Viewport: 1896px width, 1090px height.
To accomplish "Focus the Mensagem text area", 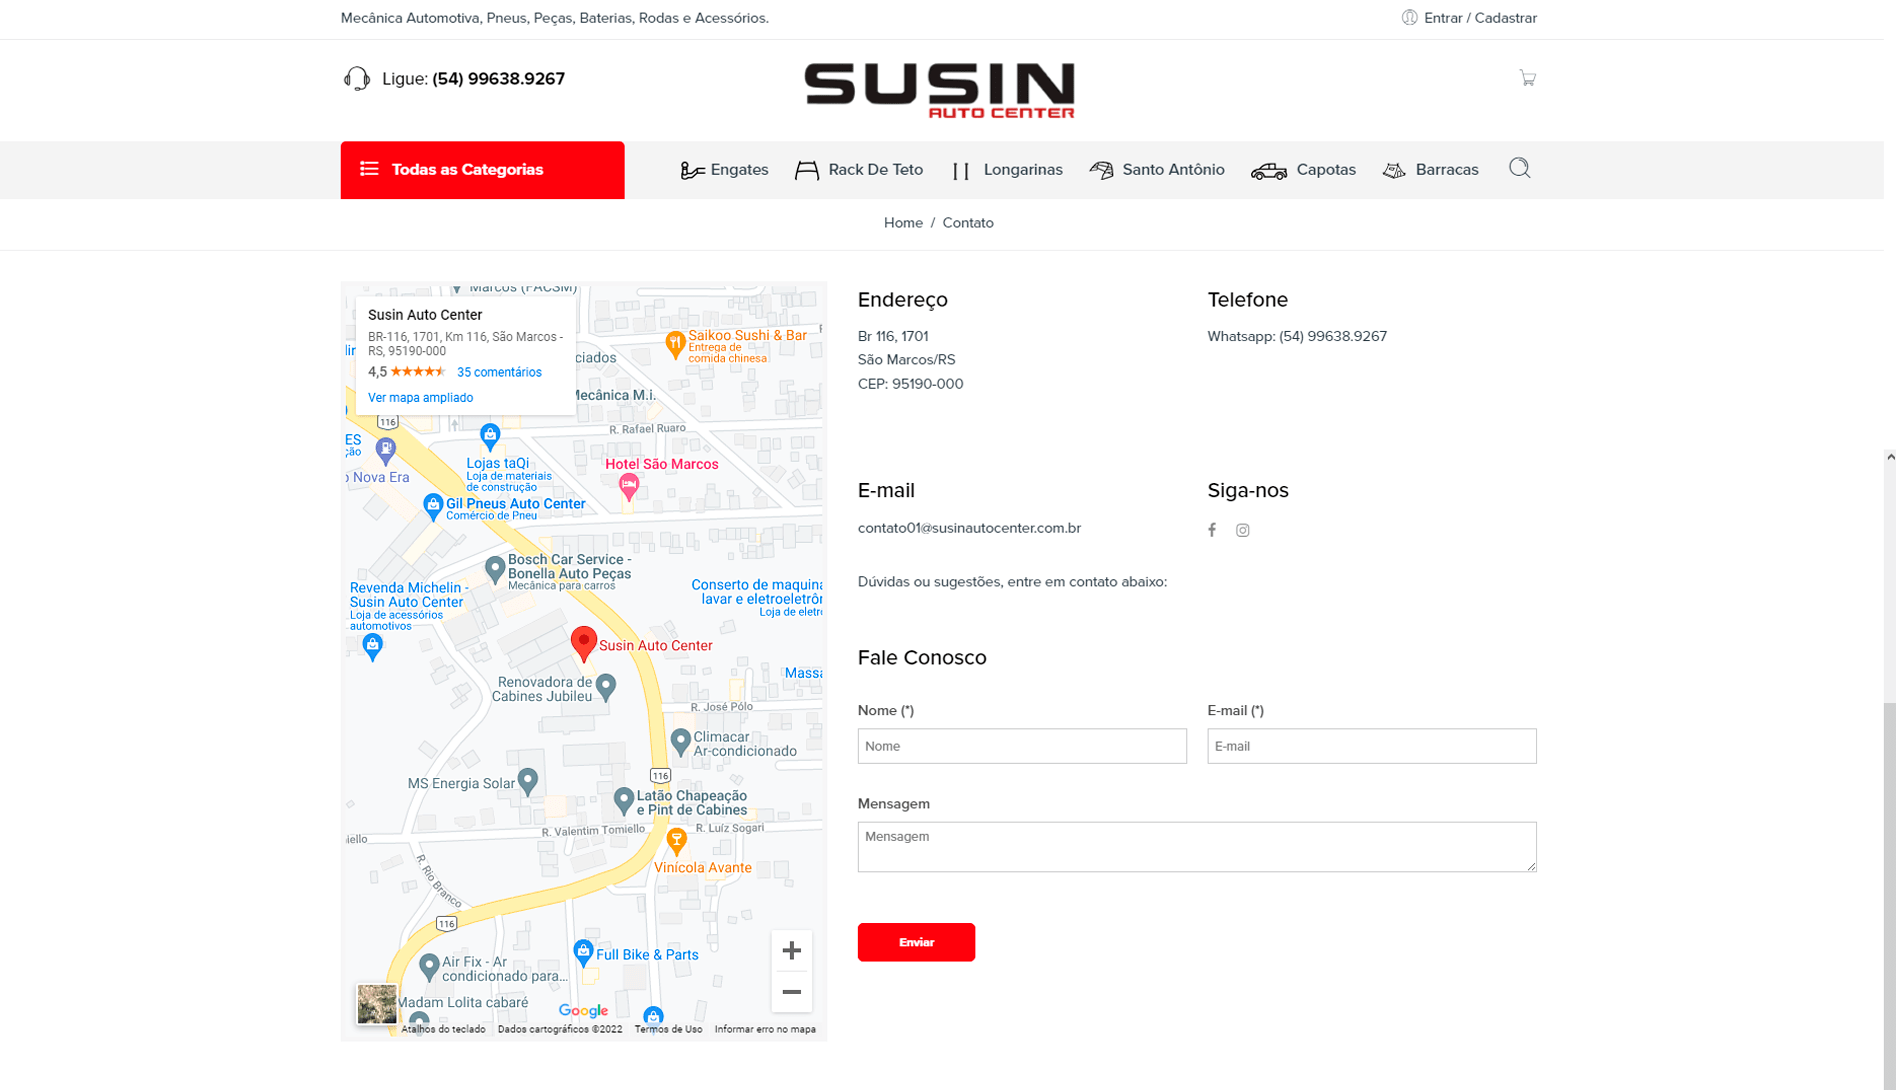I will (x=1197, y=847).
